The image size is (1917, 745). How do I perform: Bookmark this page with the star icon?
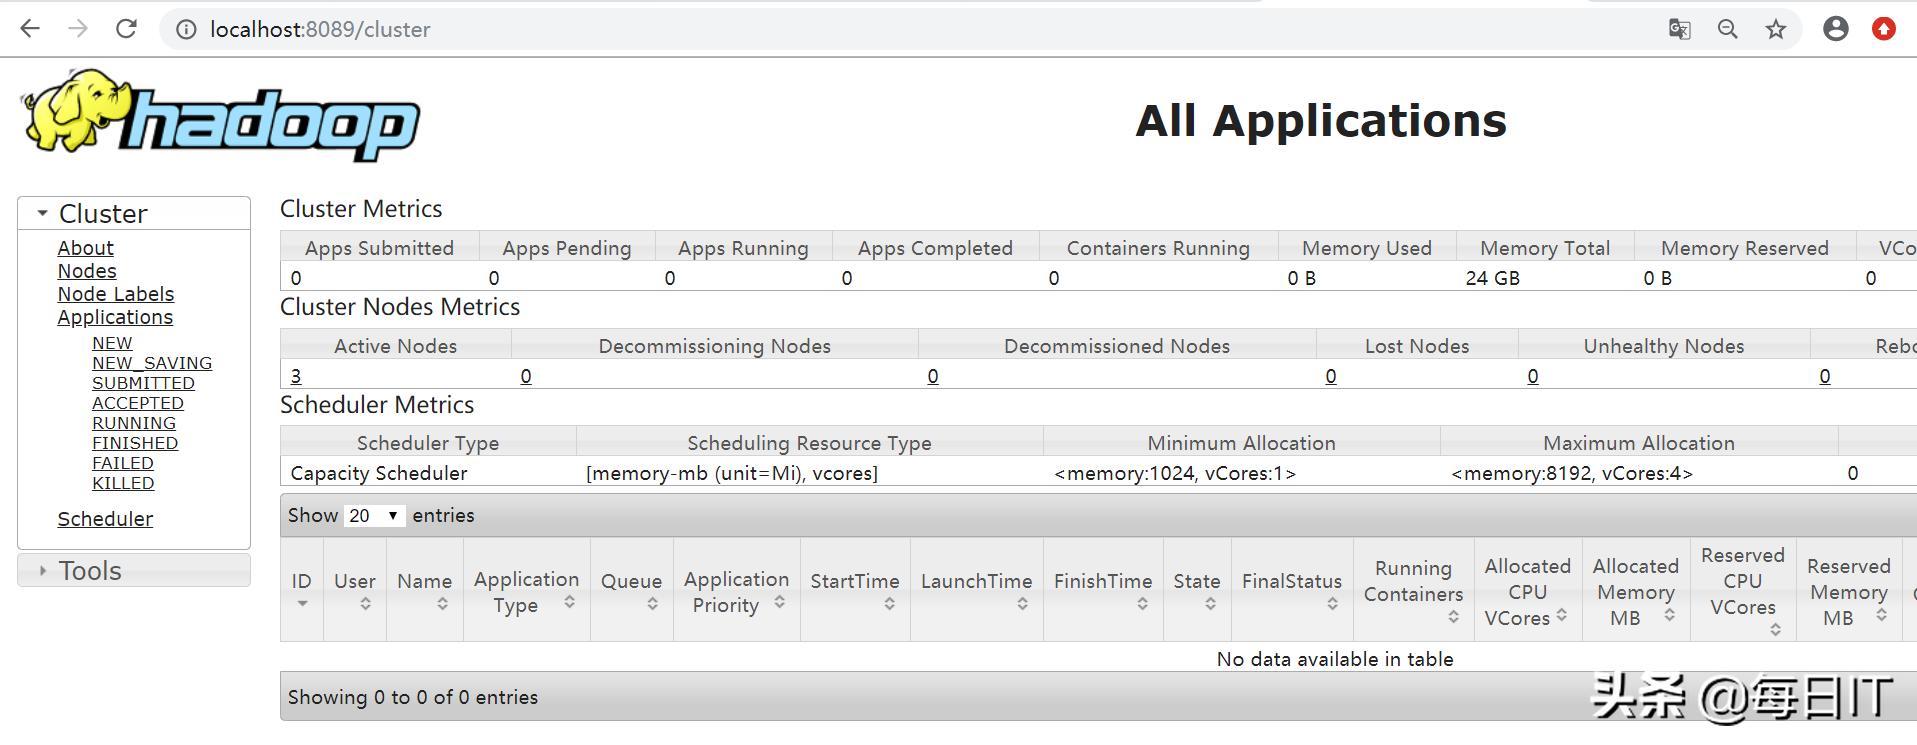point(1776,29)
